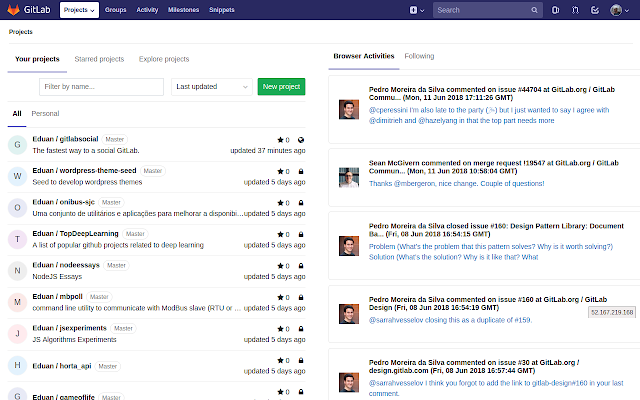Open the merge requests icon in the navbar
Viewport: 640px width, 400px height.
tap(575, 10)
